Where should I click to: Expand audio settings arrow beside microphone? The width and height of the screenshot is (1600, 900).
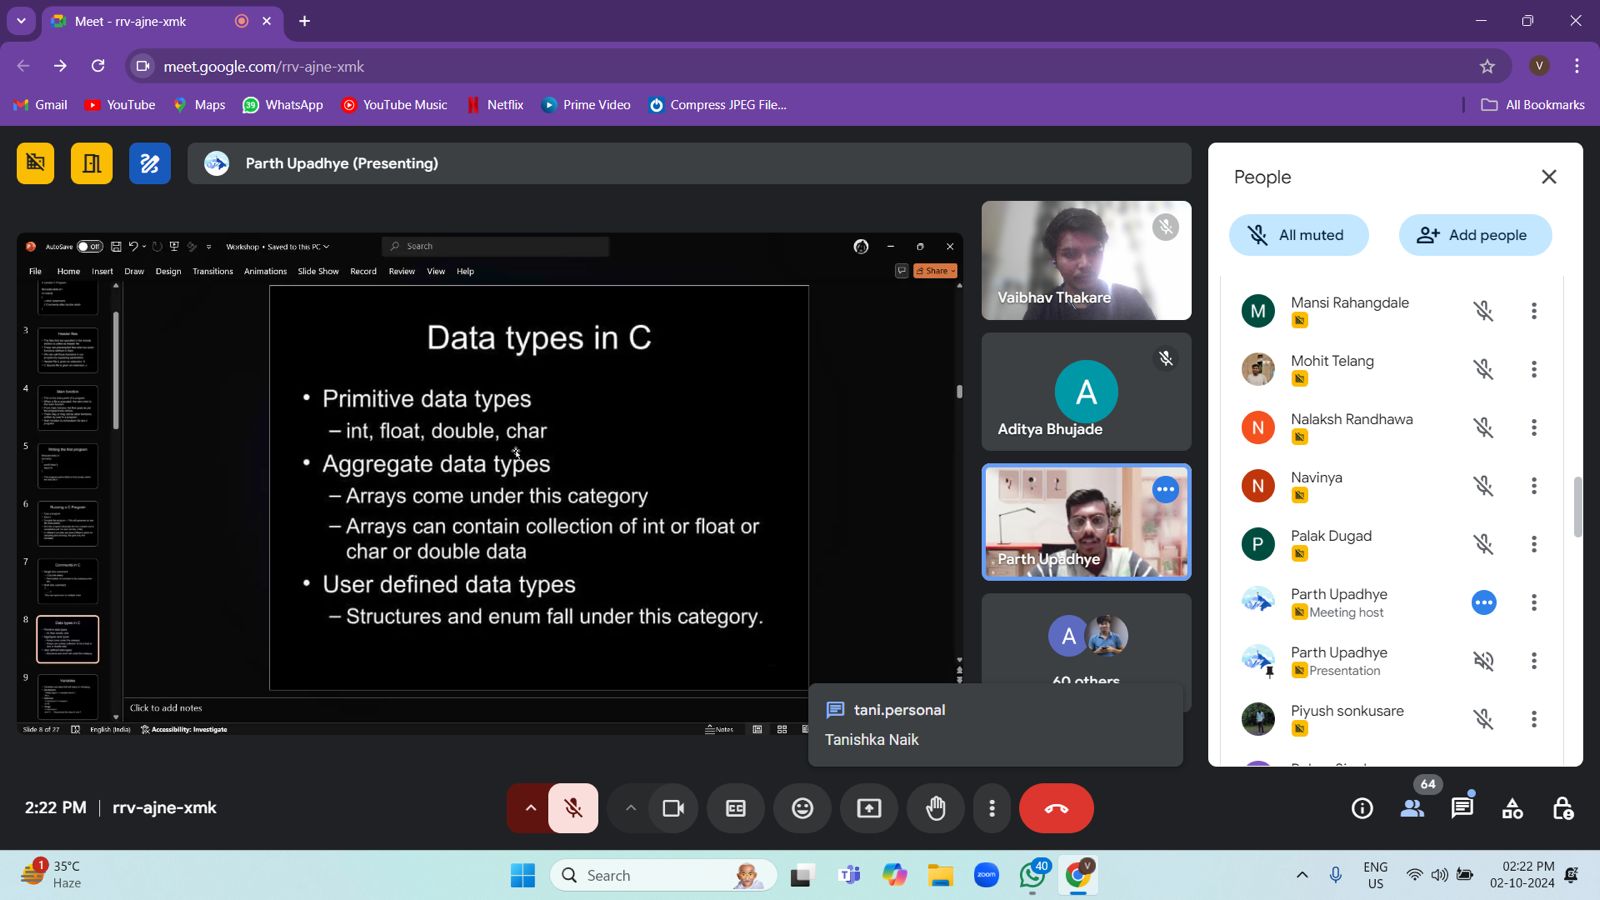click(x=530, y=808)
